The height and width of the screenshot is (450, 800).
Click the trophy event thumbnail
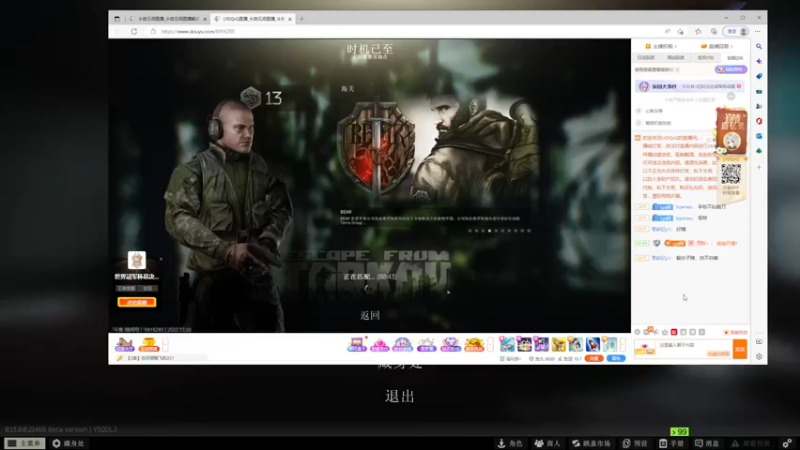(137, 260)
